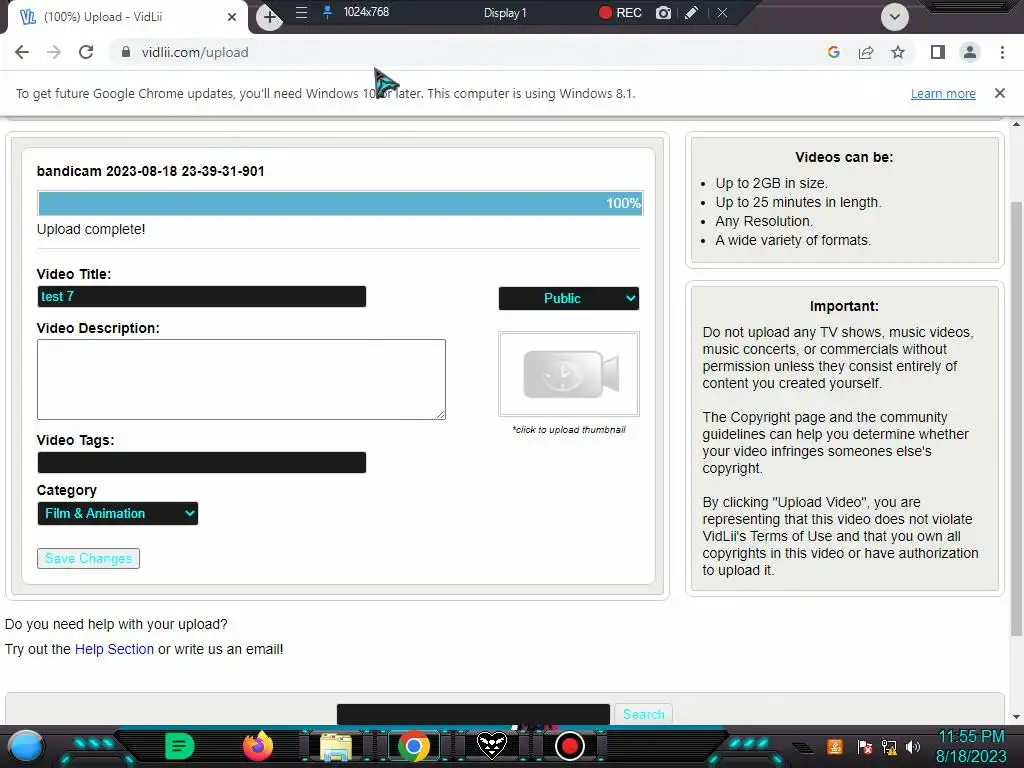Click the volume speaker tray icon

coord(912,746)
